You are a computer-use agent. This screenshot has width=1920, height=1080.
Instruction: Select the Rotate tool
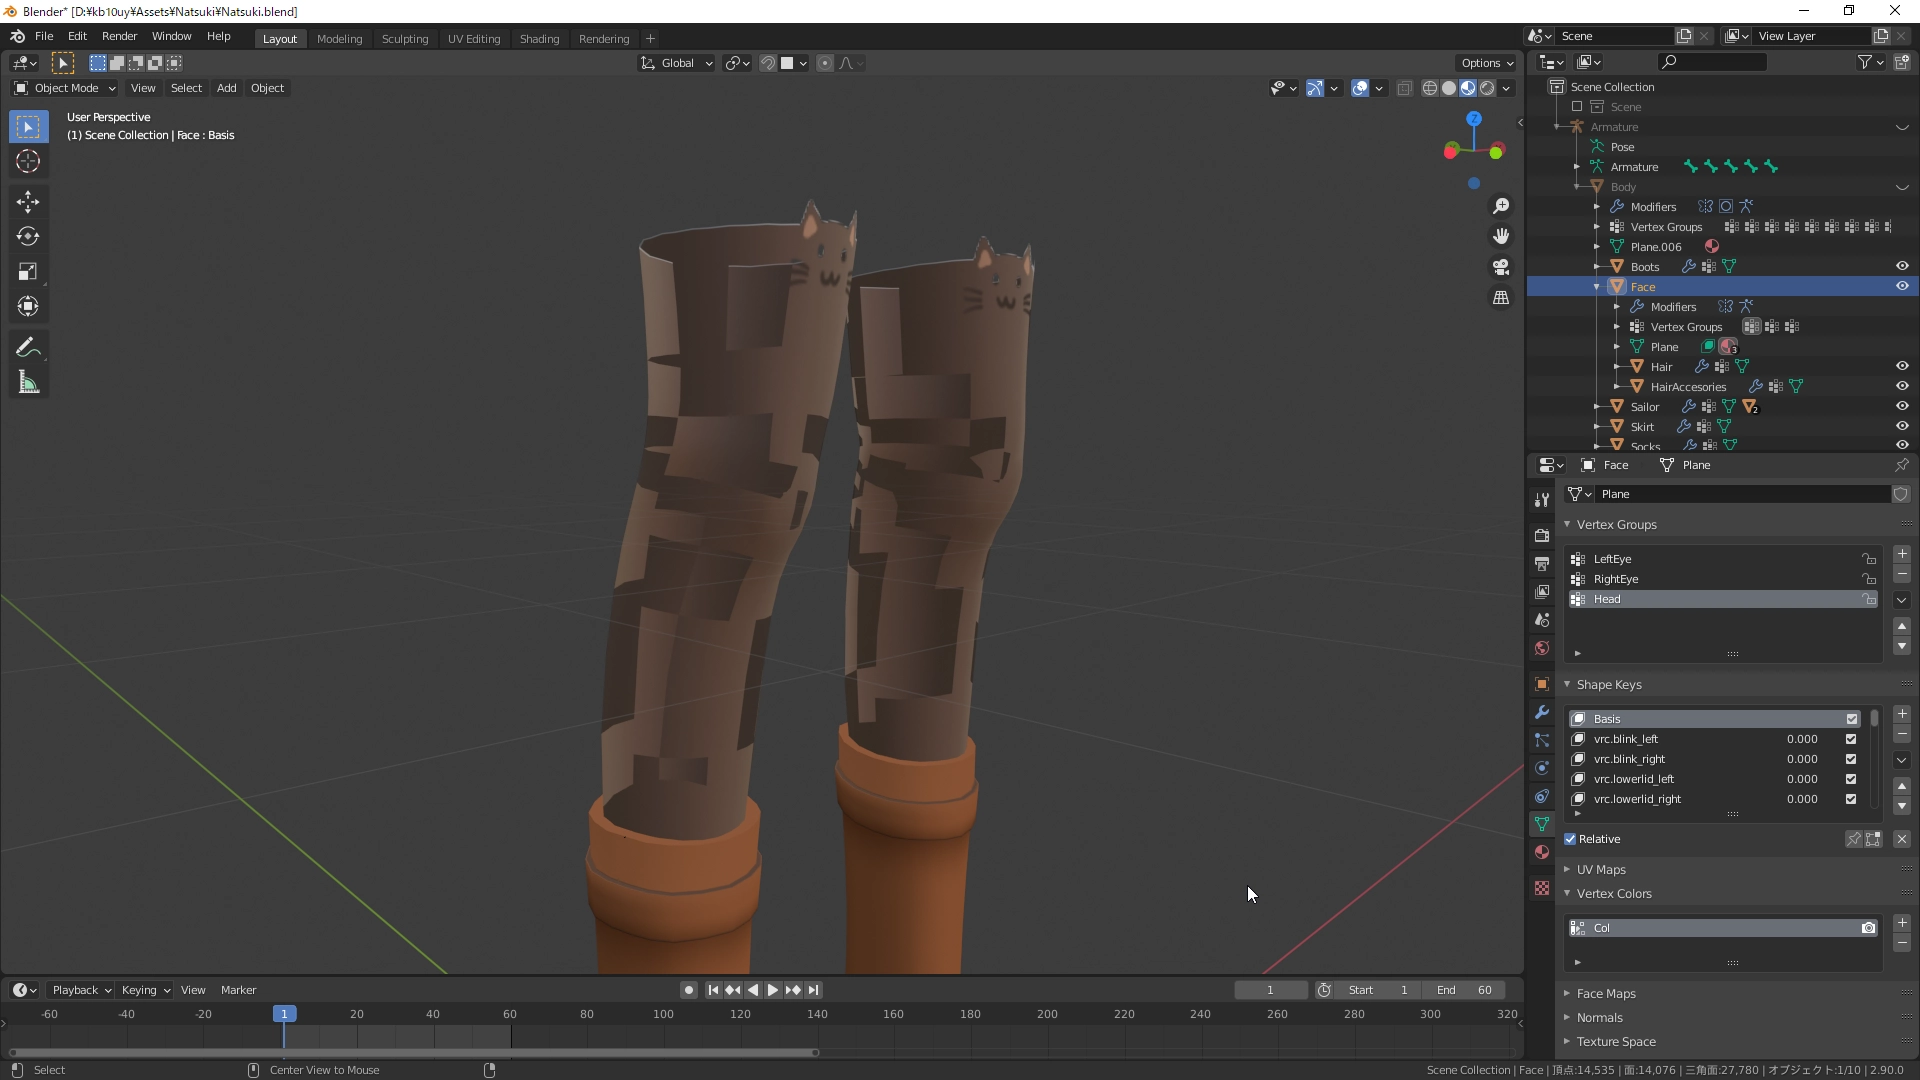click(28, 237)
